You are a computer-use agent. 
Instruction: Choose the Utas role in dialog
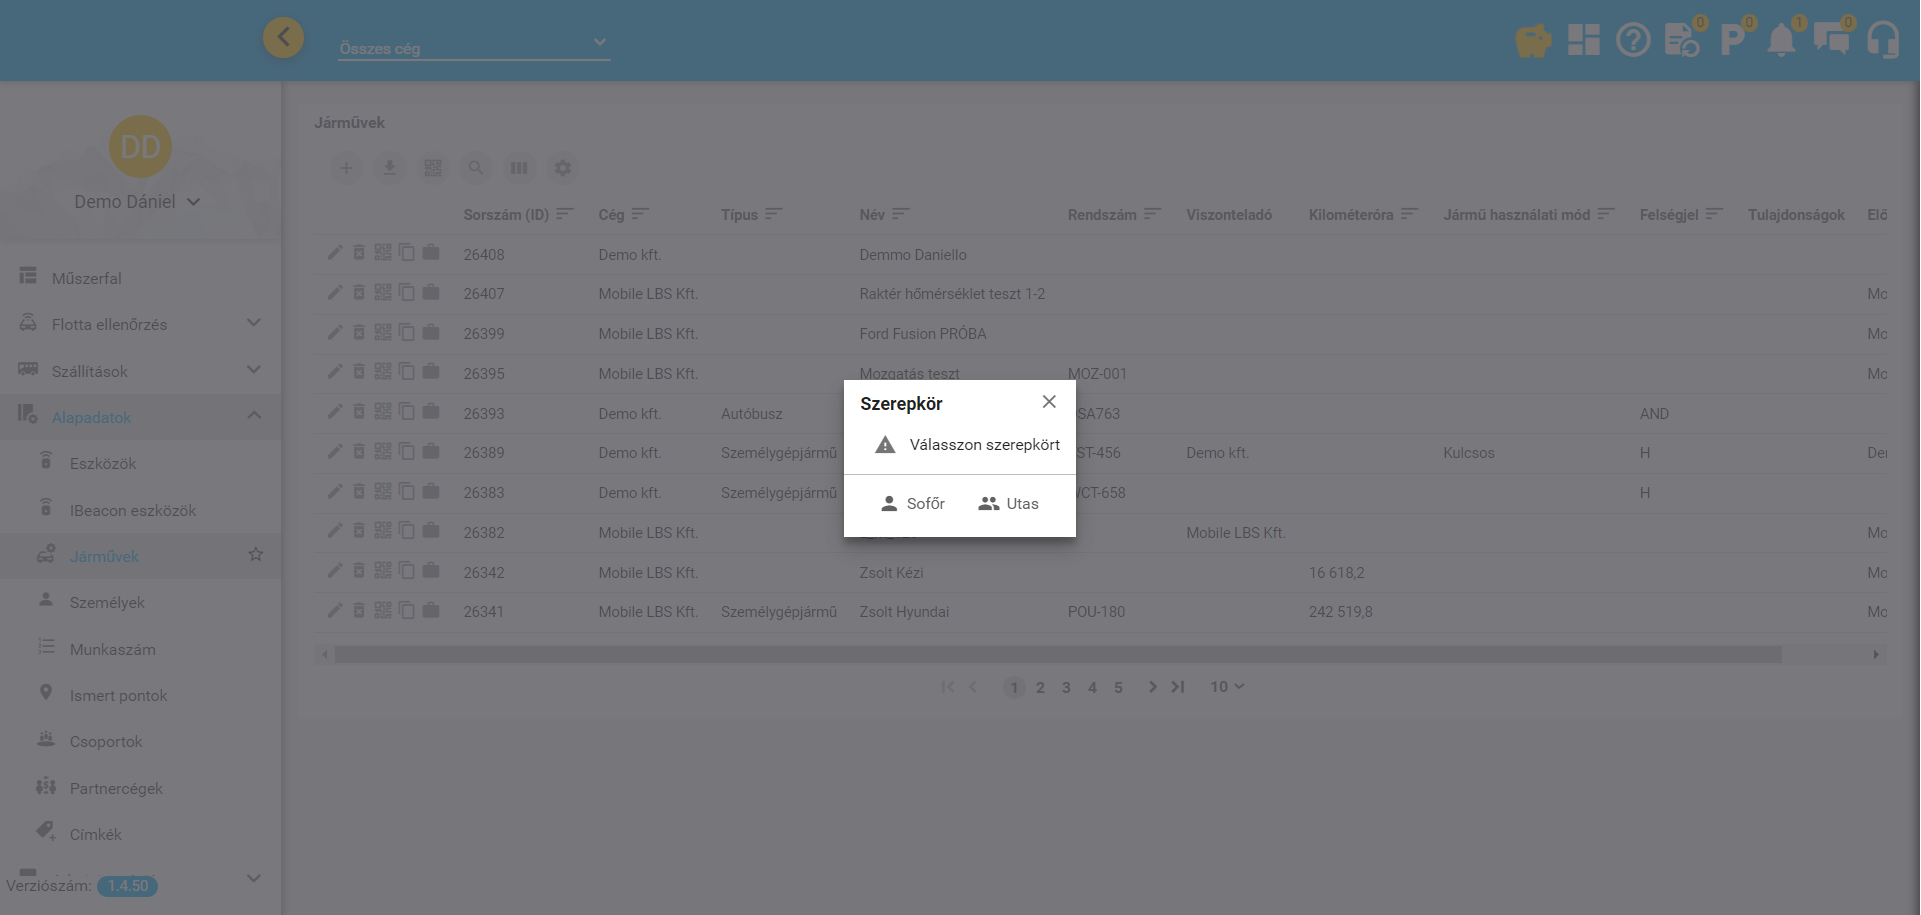point(1008,504)
